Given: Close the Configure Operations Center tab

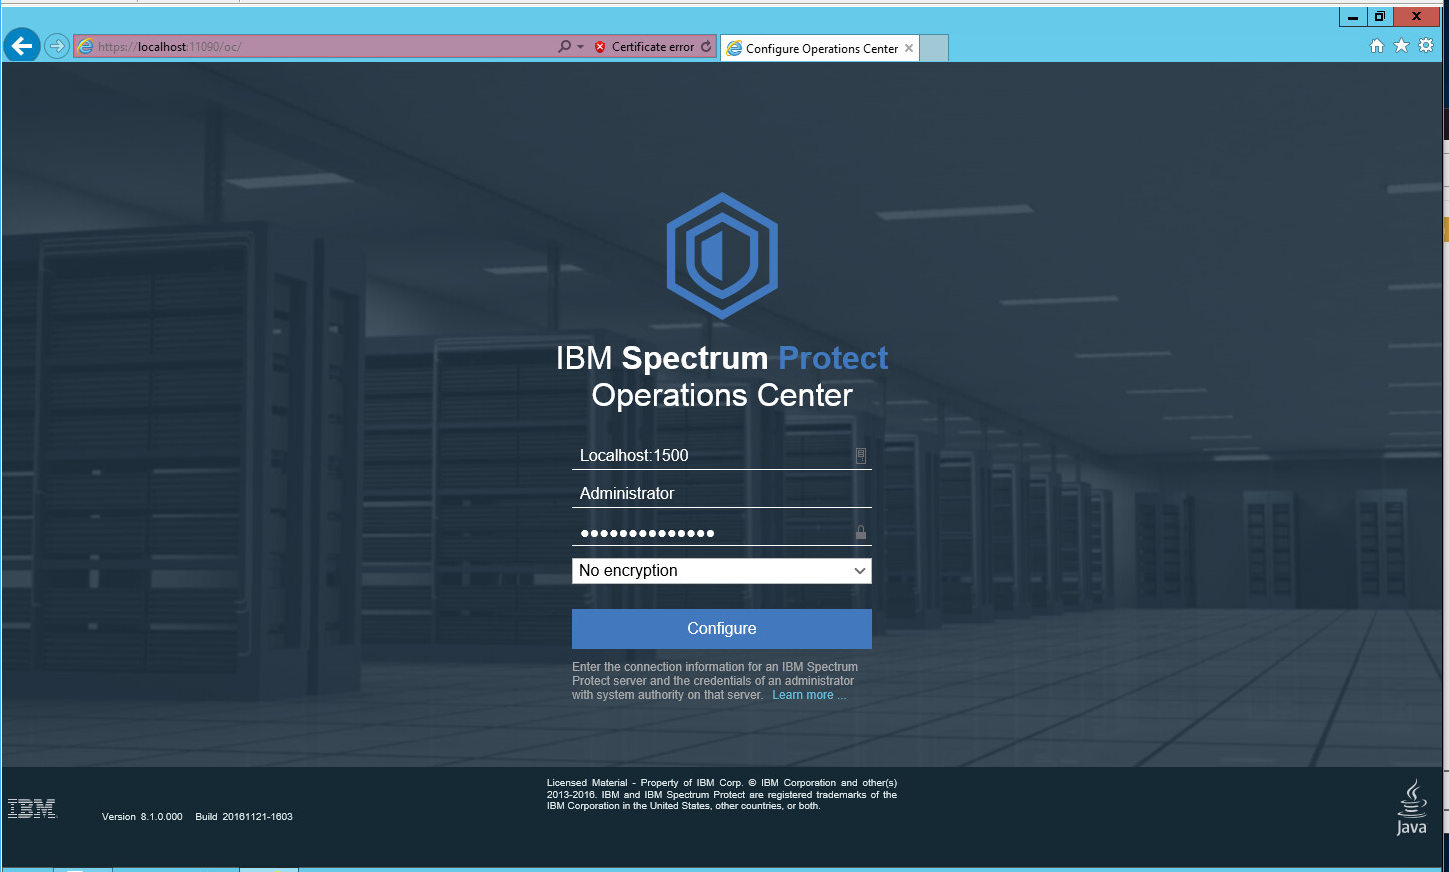Looking at the screenshot, I should pos(909,48).
